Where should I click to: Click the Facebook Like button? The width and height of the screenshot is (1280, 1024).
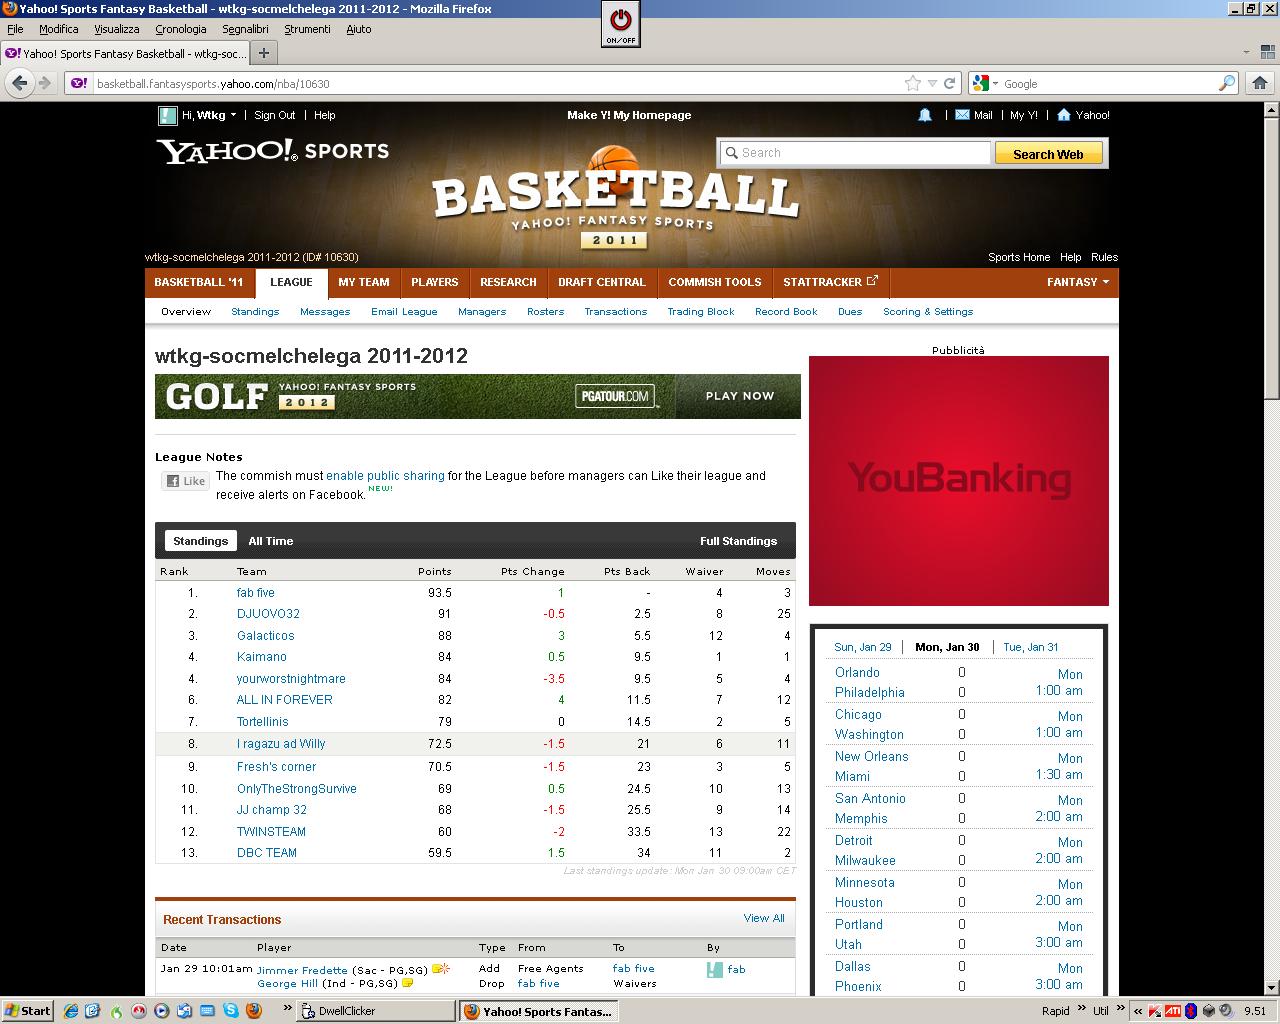click(x=185, y=481)
